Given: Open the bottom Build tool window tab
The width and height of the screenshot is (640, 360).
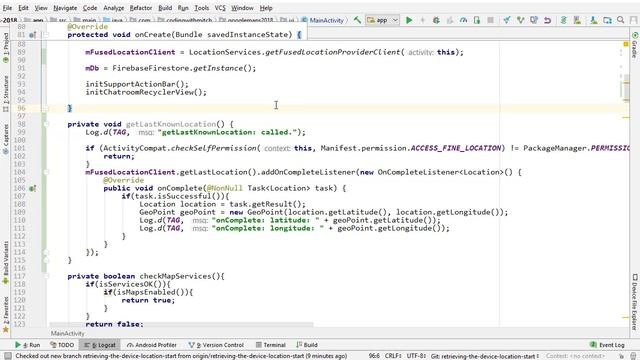Looking at the screenshot, I should point(307,345).
